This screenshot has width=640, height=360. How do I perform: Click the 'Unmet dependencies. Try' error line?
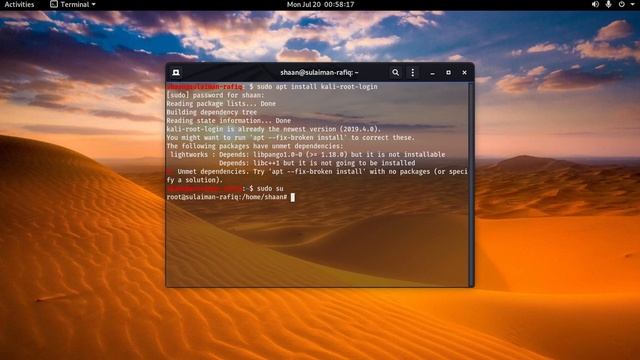[317, 172]
